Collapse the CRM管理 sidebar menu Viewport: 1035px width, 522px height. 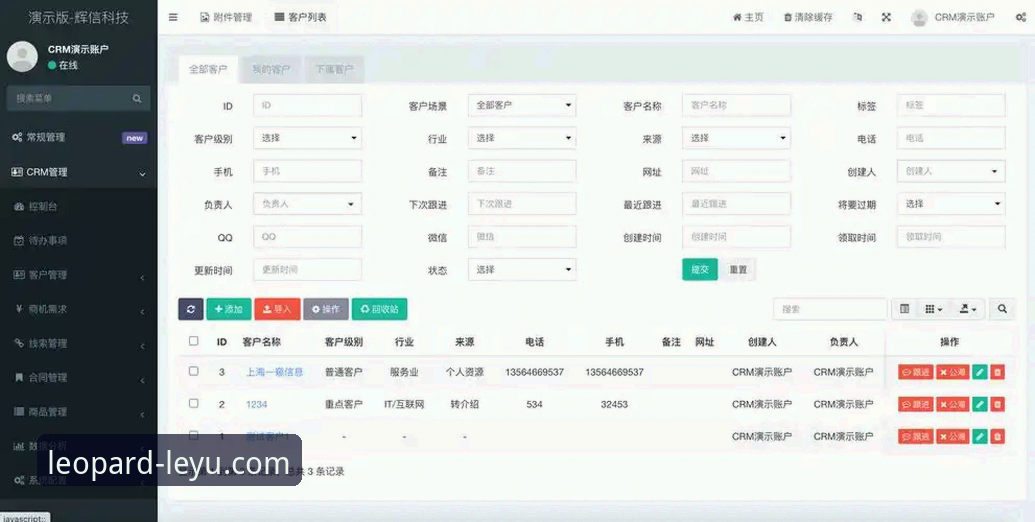pos(79,172)
